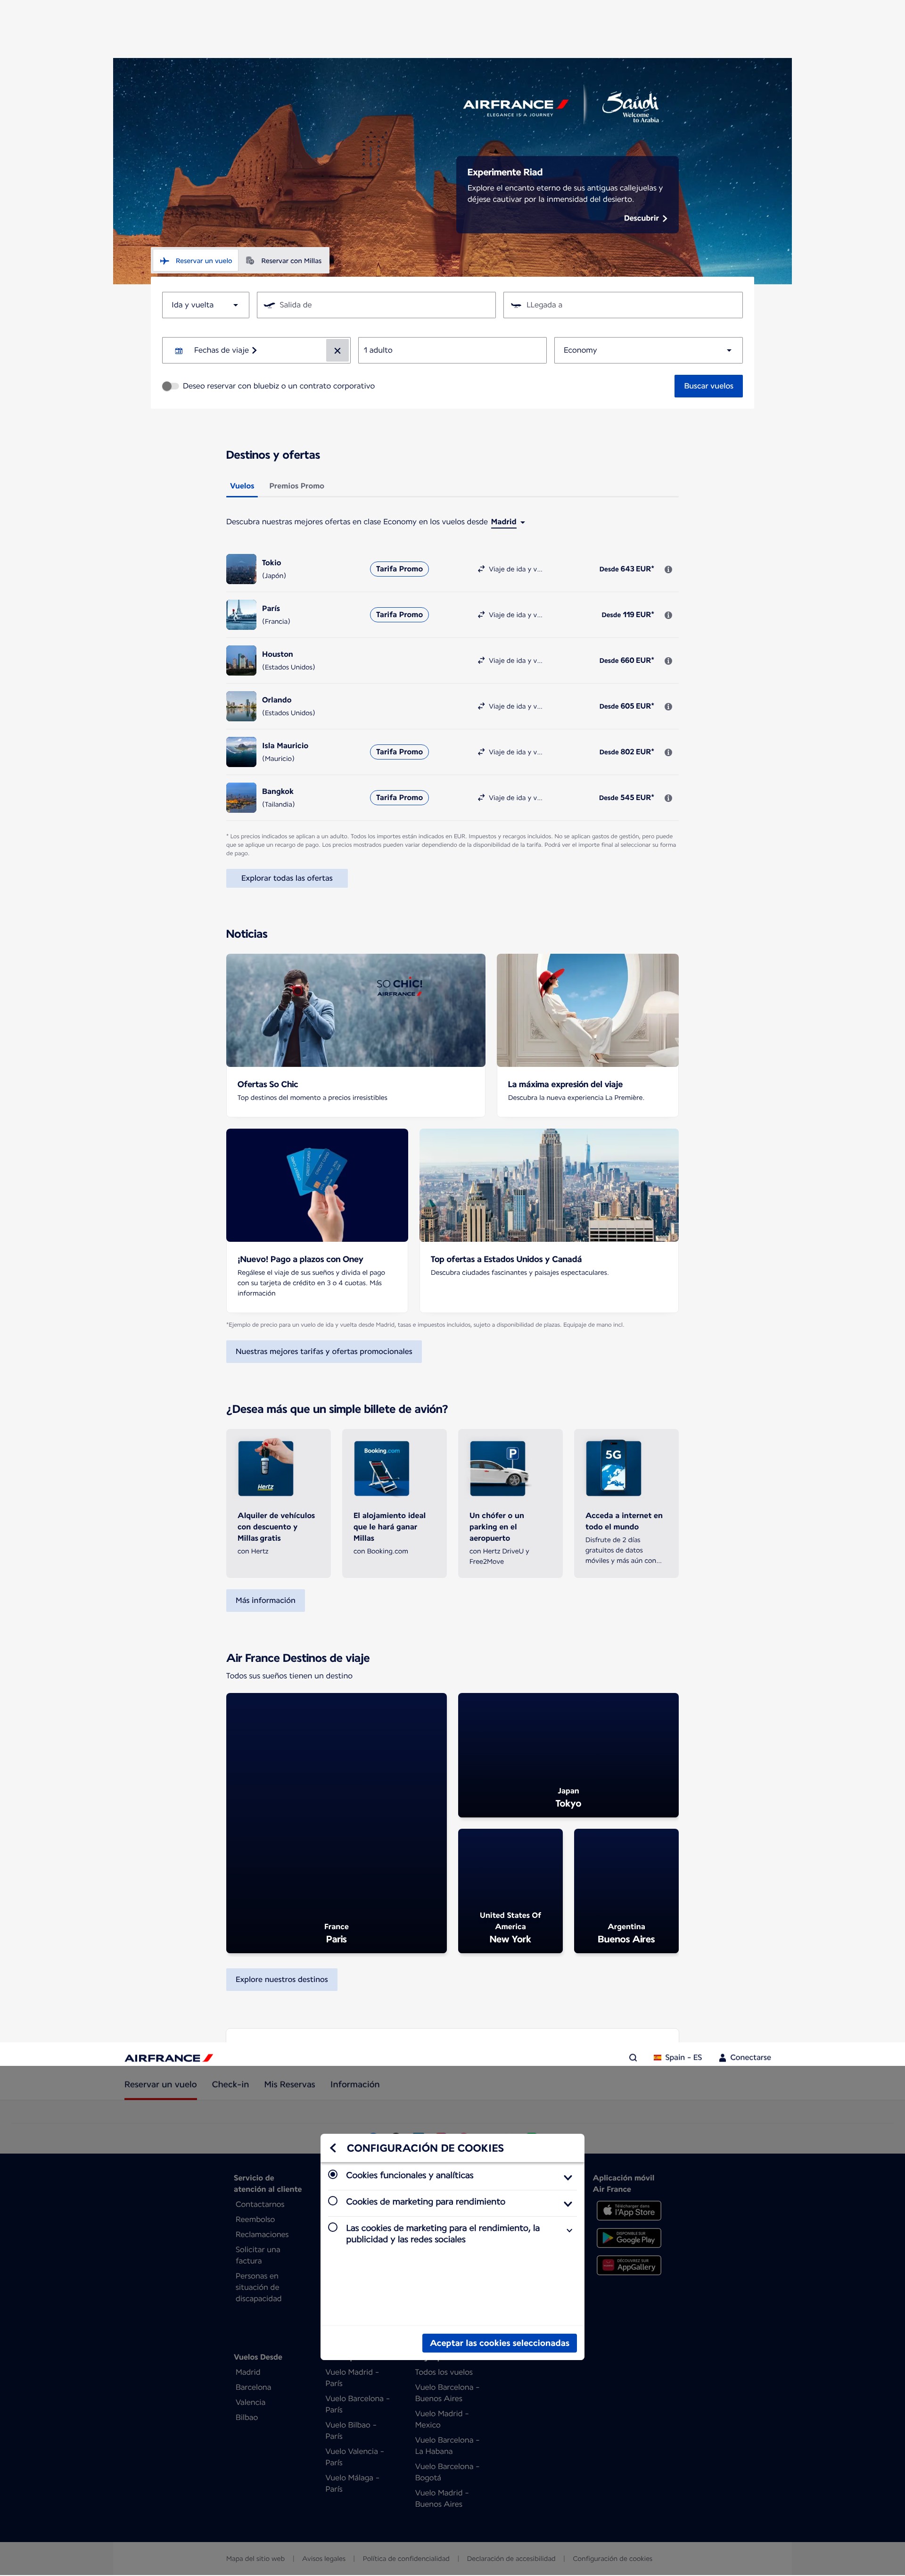Select the Reservar con Millas booking tab
Screen dimensions: 905x2576
(284, 261)
